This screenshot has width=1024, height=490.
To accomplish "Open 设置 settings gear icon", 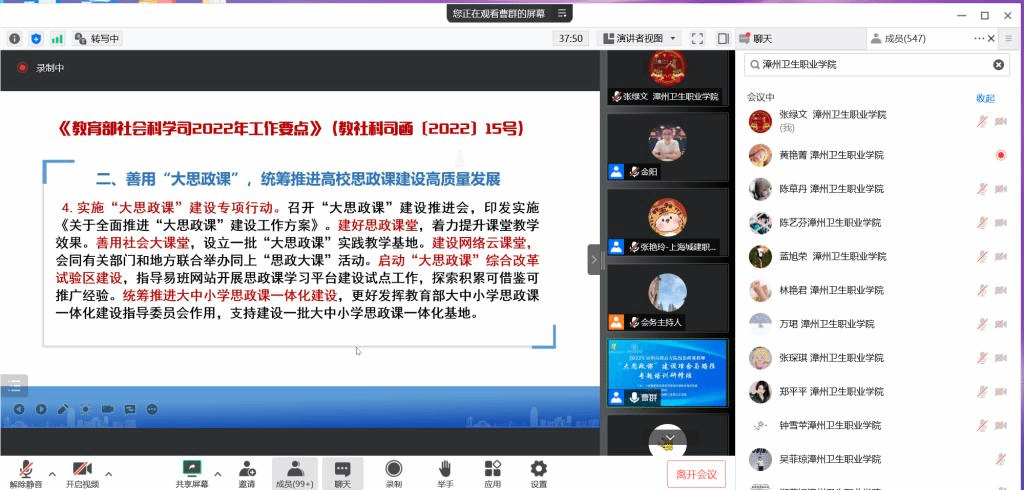I will (539, 468).
